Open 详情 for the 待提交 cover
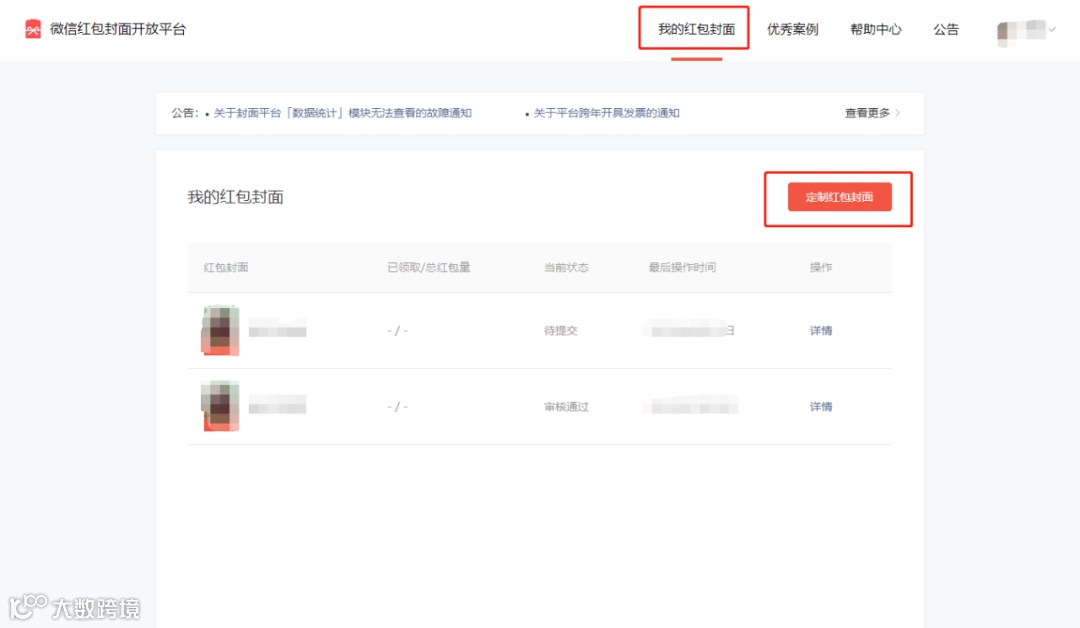Image resolution: width=1080 pixels, height=628 pixels. [x=821, y=331]
